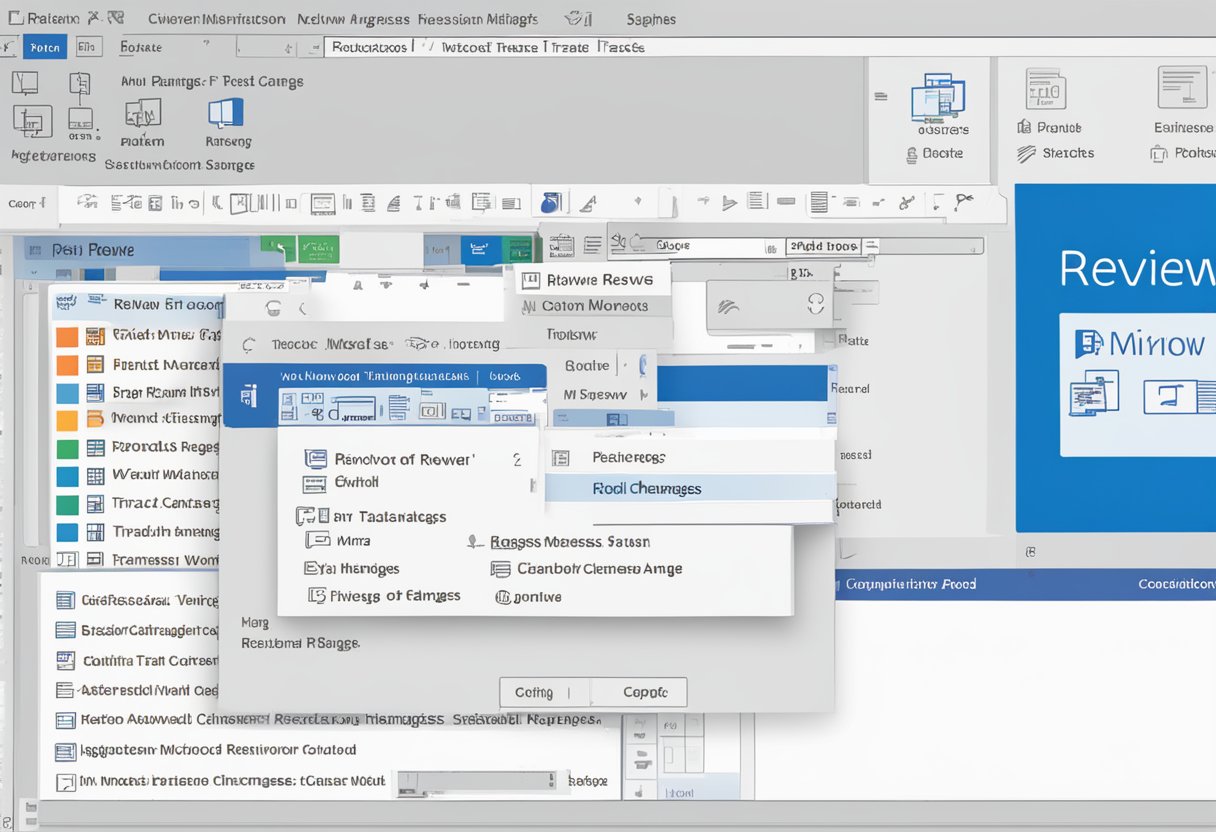Click the Pranot document icon in ribbon
Image resolution: width=1216 pixels, height=832 pixels.
pos(1045,89)
